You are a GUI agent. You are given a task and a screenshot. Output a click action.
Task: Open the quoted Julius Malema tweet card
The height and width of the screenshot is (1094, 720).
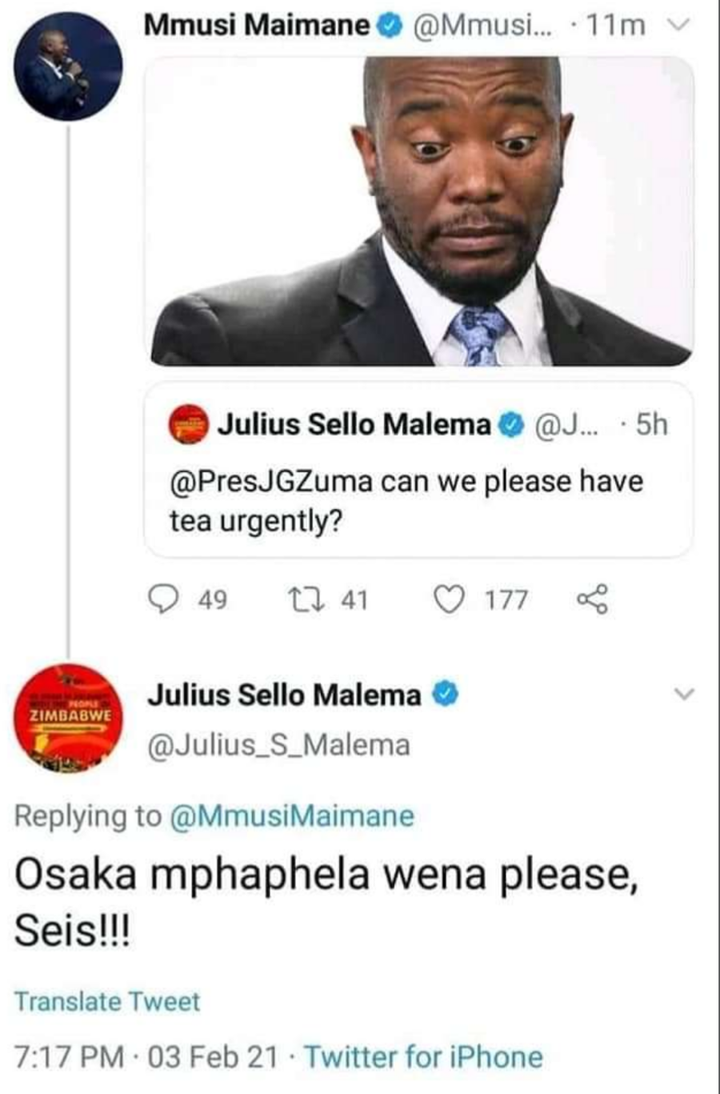point(419,470)
